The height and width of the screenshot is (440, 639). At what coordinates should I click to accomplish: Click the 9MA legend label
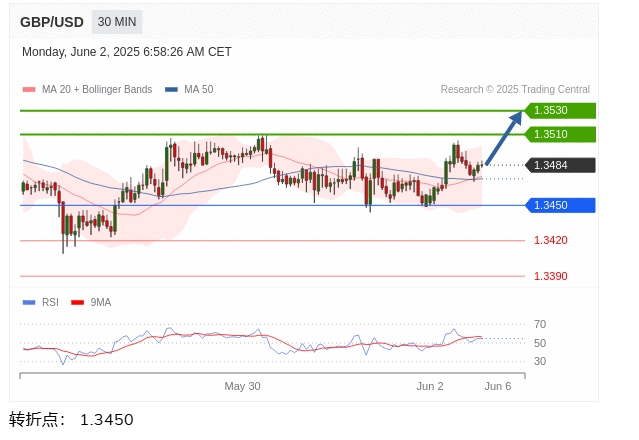click(x=101, y=302)
